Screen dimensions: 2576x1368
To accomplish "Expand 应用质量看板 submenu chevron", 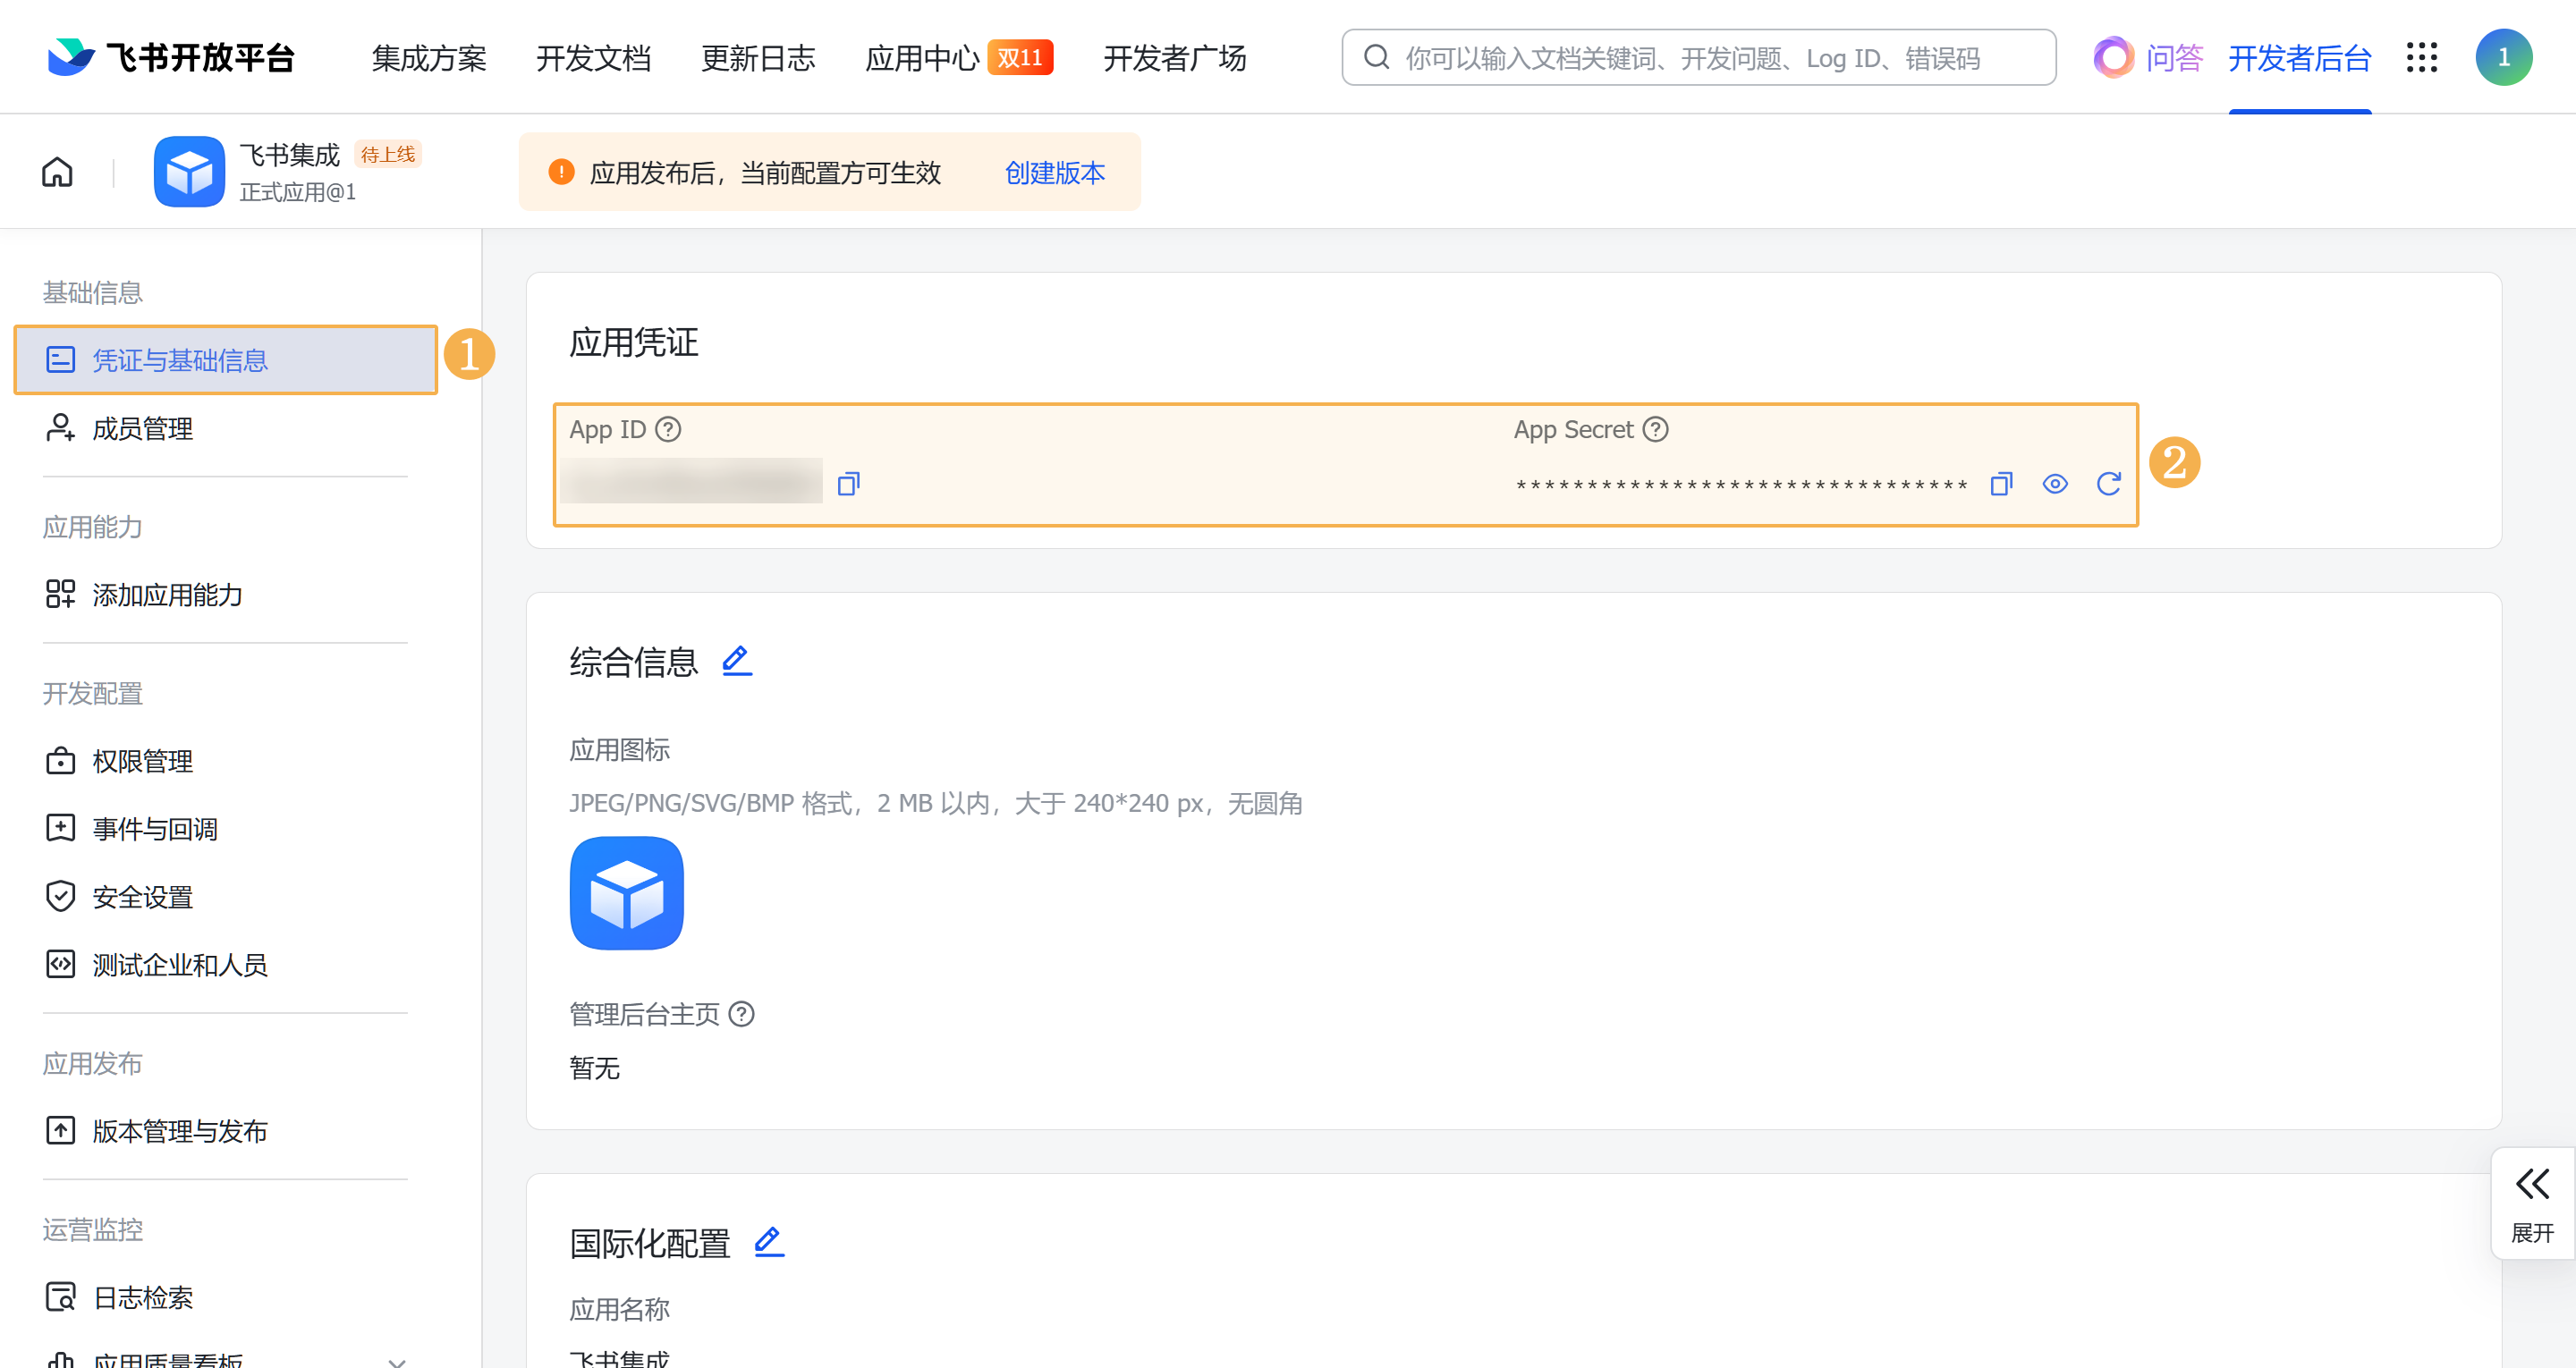I will tap(396, 1360).
